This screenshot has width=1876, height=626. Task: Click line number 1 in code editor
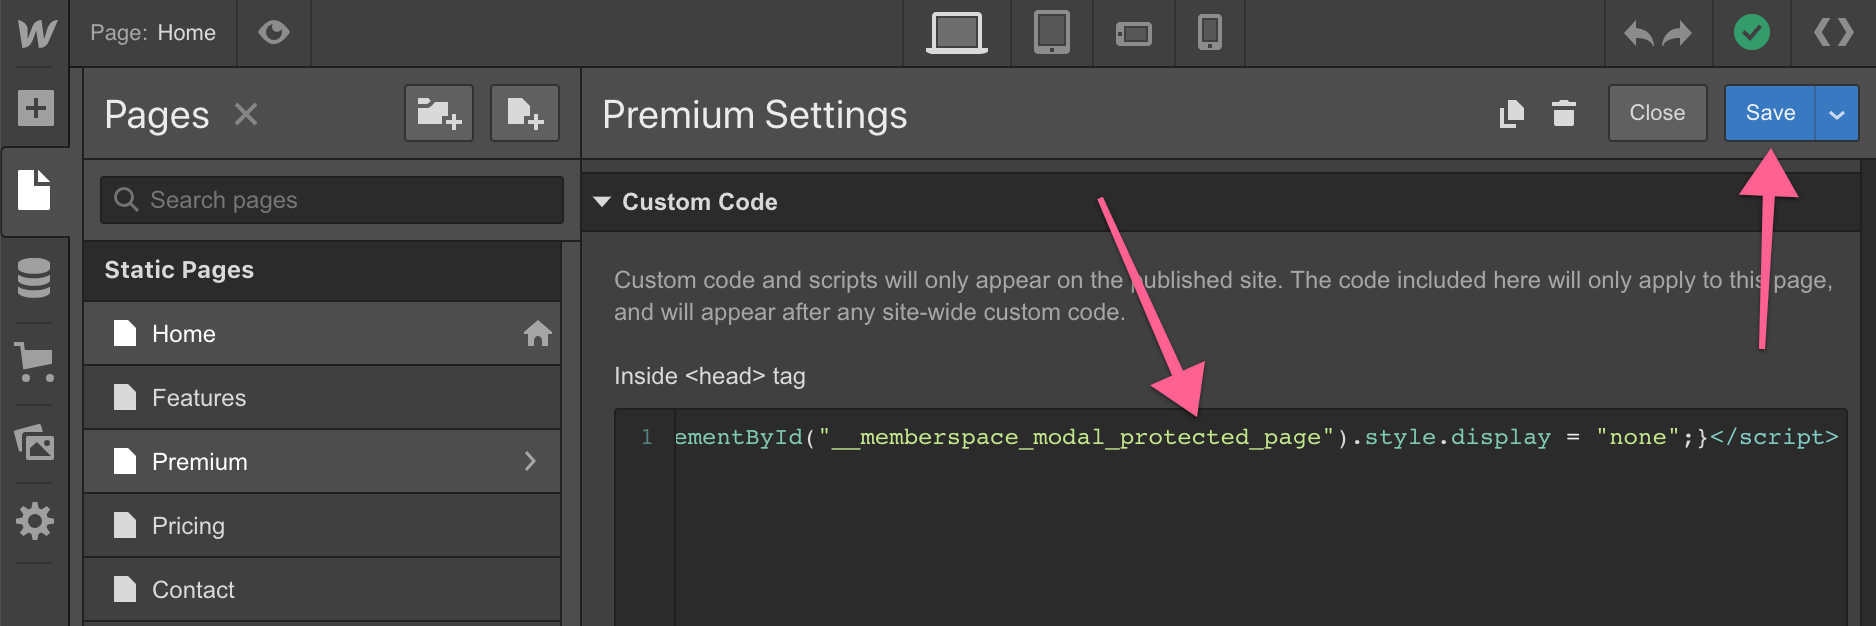click(x=647, y=437)
